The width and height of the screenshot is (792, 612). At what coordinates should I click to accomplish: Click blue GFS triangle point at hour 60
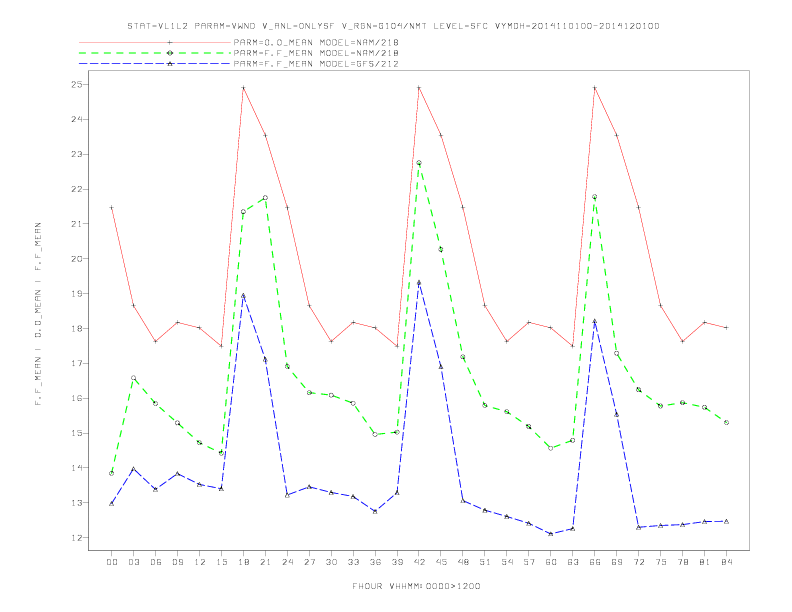click(x=551, y=534)
